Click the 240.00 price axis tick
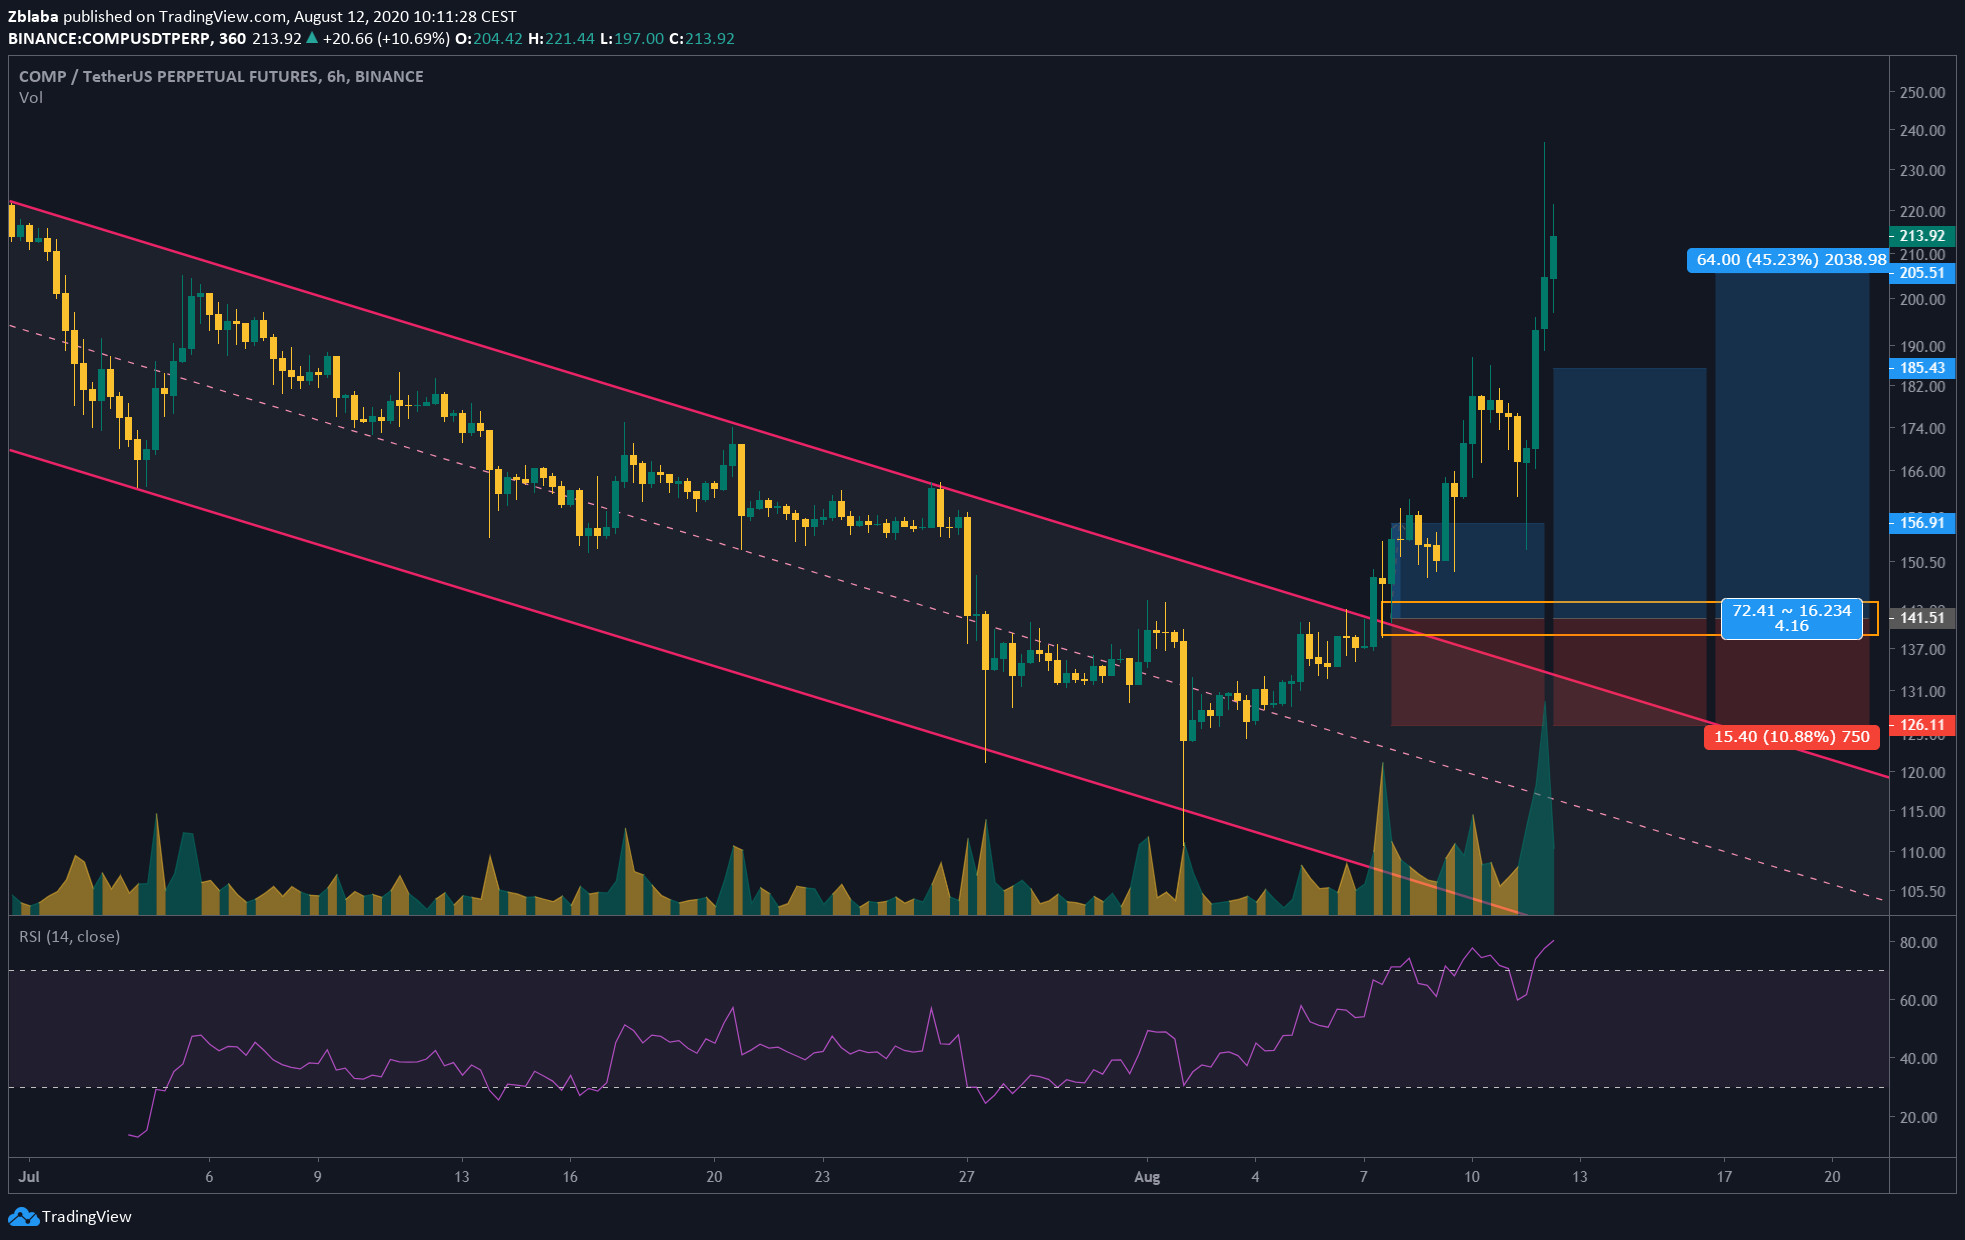This screenshot has height=1240, width=1965. (x=1922, y=130)
